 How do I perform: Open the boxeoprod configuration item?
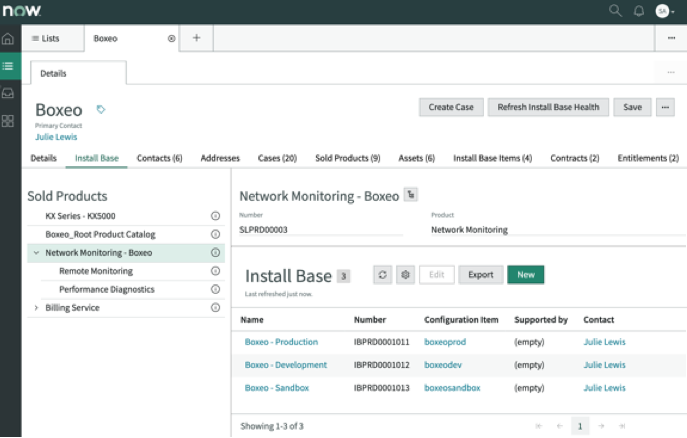click(445, 342)
